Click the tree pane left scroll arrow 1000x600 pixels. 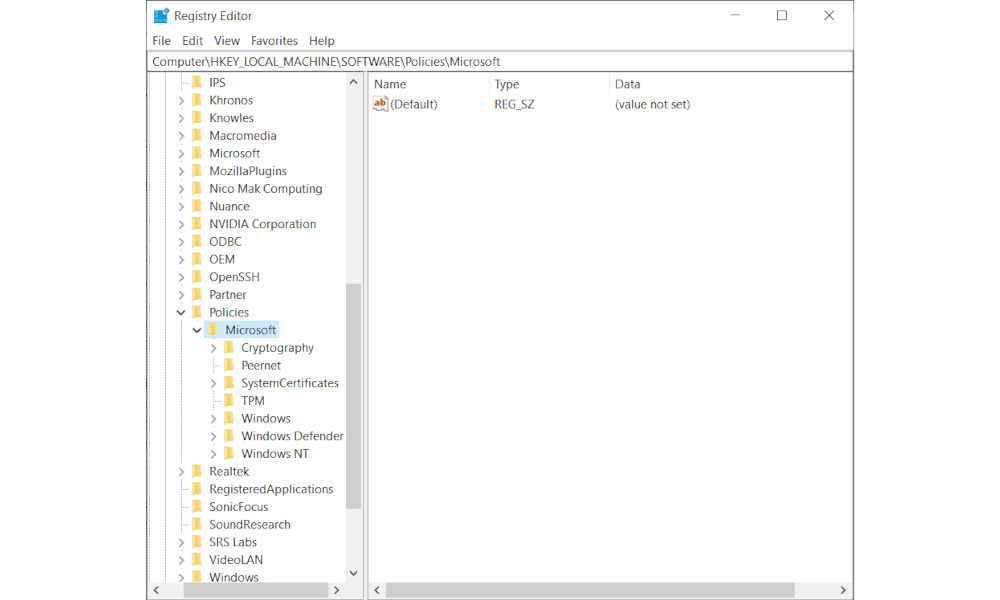click(156, 590)
